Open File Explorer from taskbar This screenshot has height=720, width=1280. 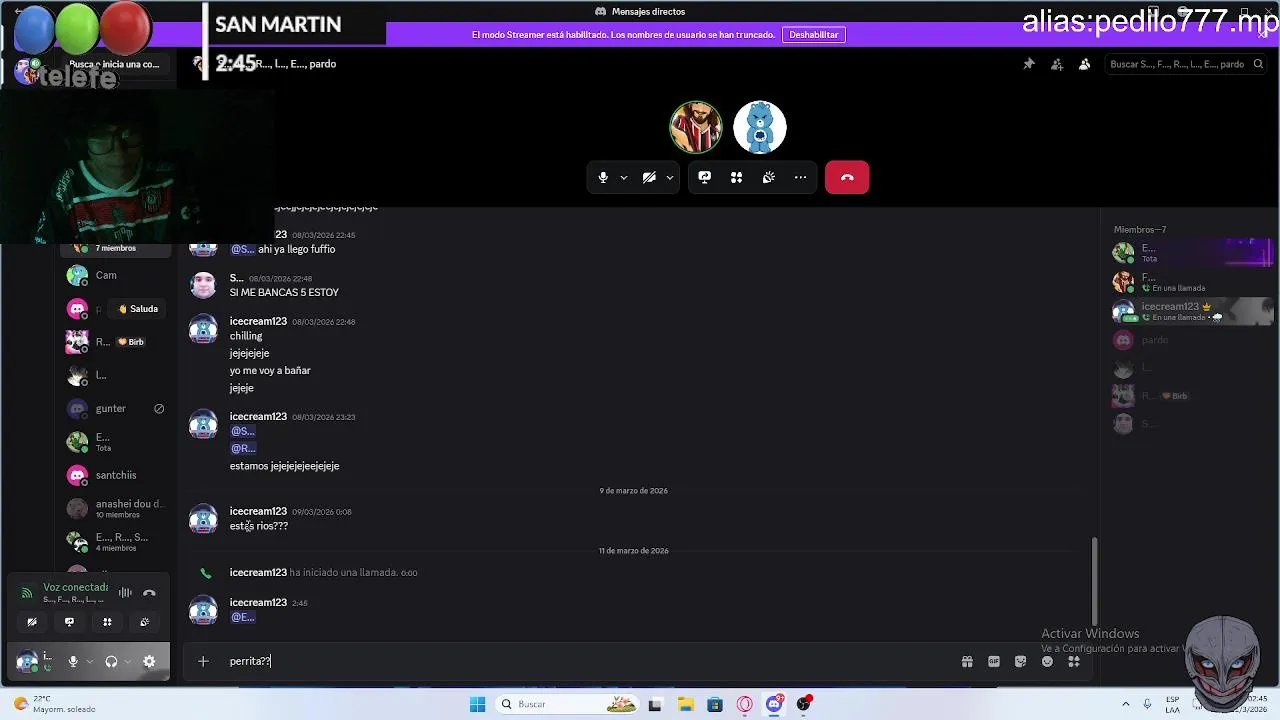coord(685,704)
